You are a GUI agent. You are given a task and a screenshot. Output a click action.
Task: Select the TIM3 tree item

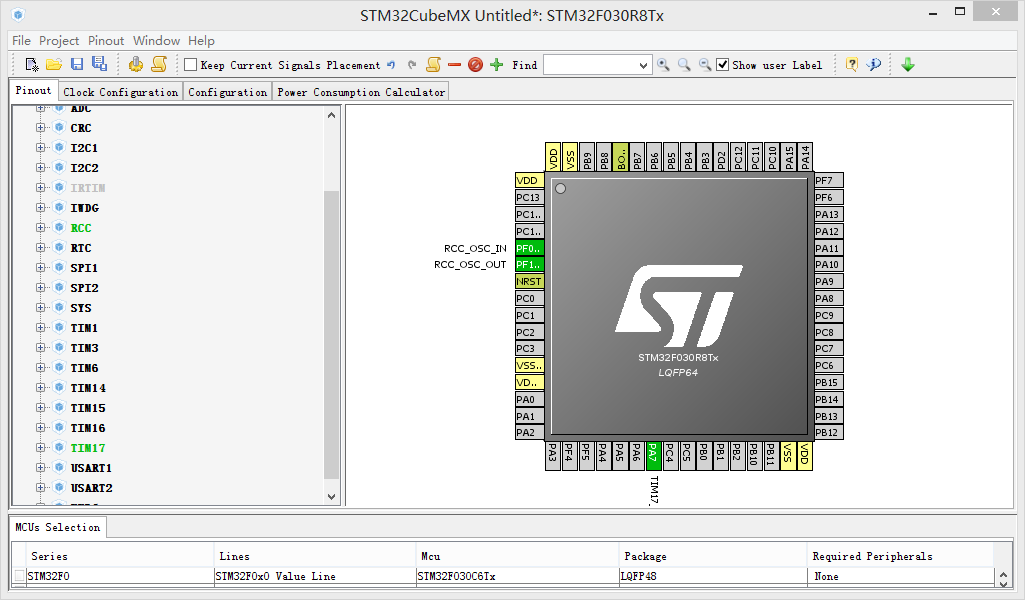pyautogui.click(x=84, y=348)
